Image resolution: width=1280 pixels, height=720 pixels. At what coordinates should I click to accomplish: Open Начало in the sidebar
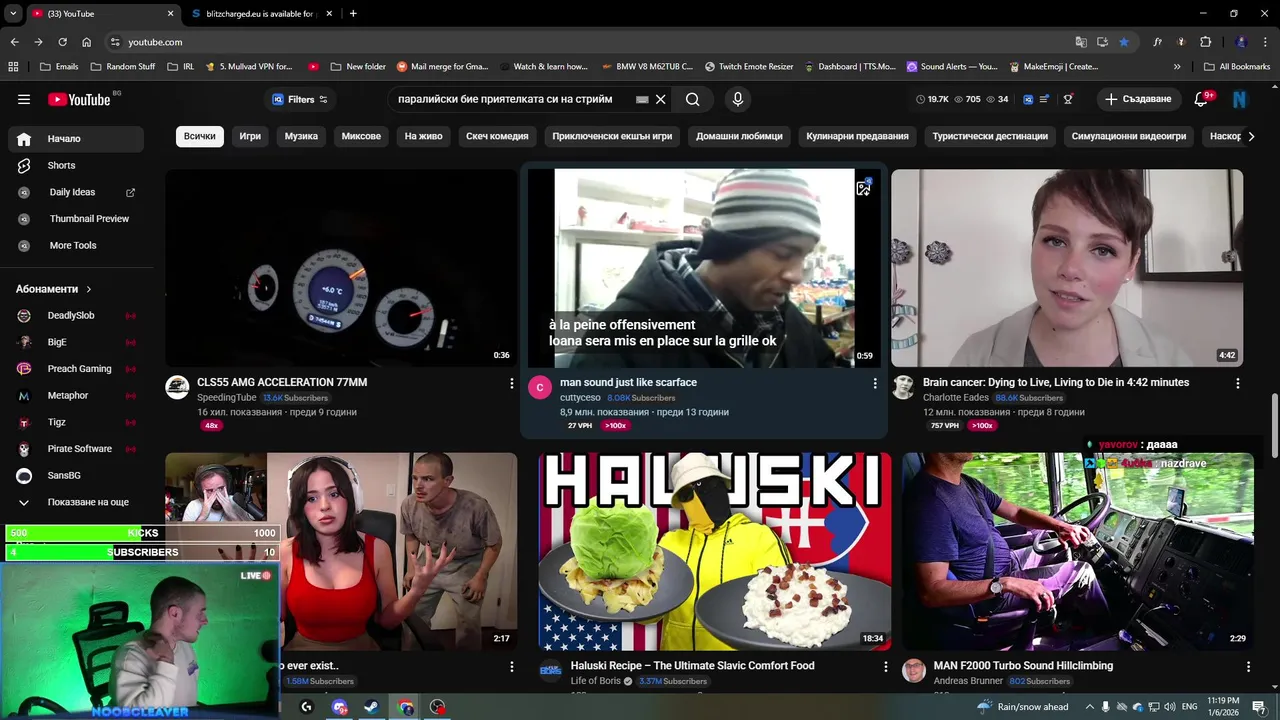coord(75,139)
